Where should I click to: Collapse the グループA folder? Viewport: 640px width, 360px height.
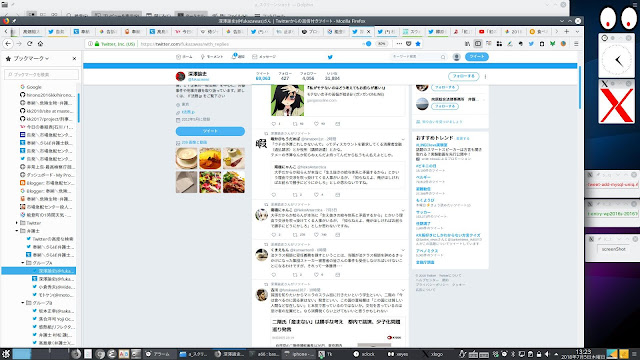[x=23, y=263]
